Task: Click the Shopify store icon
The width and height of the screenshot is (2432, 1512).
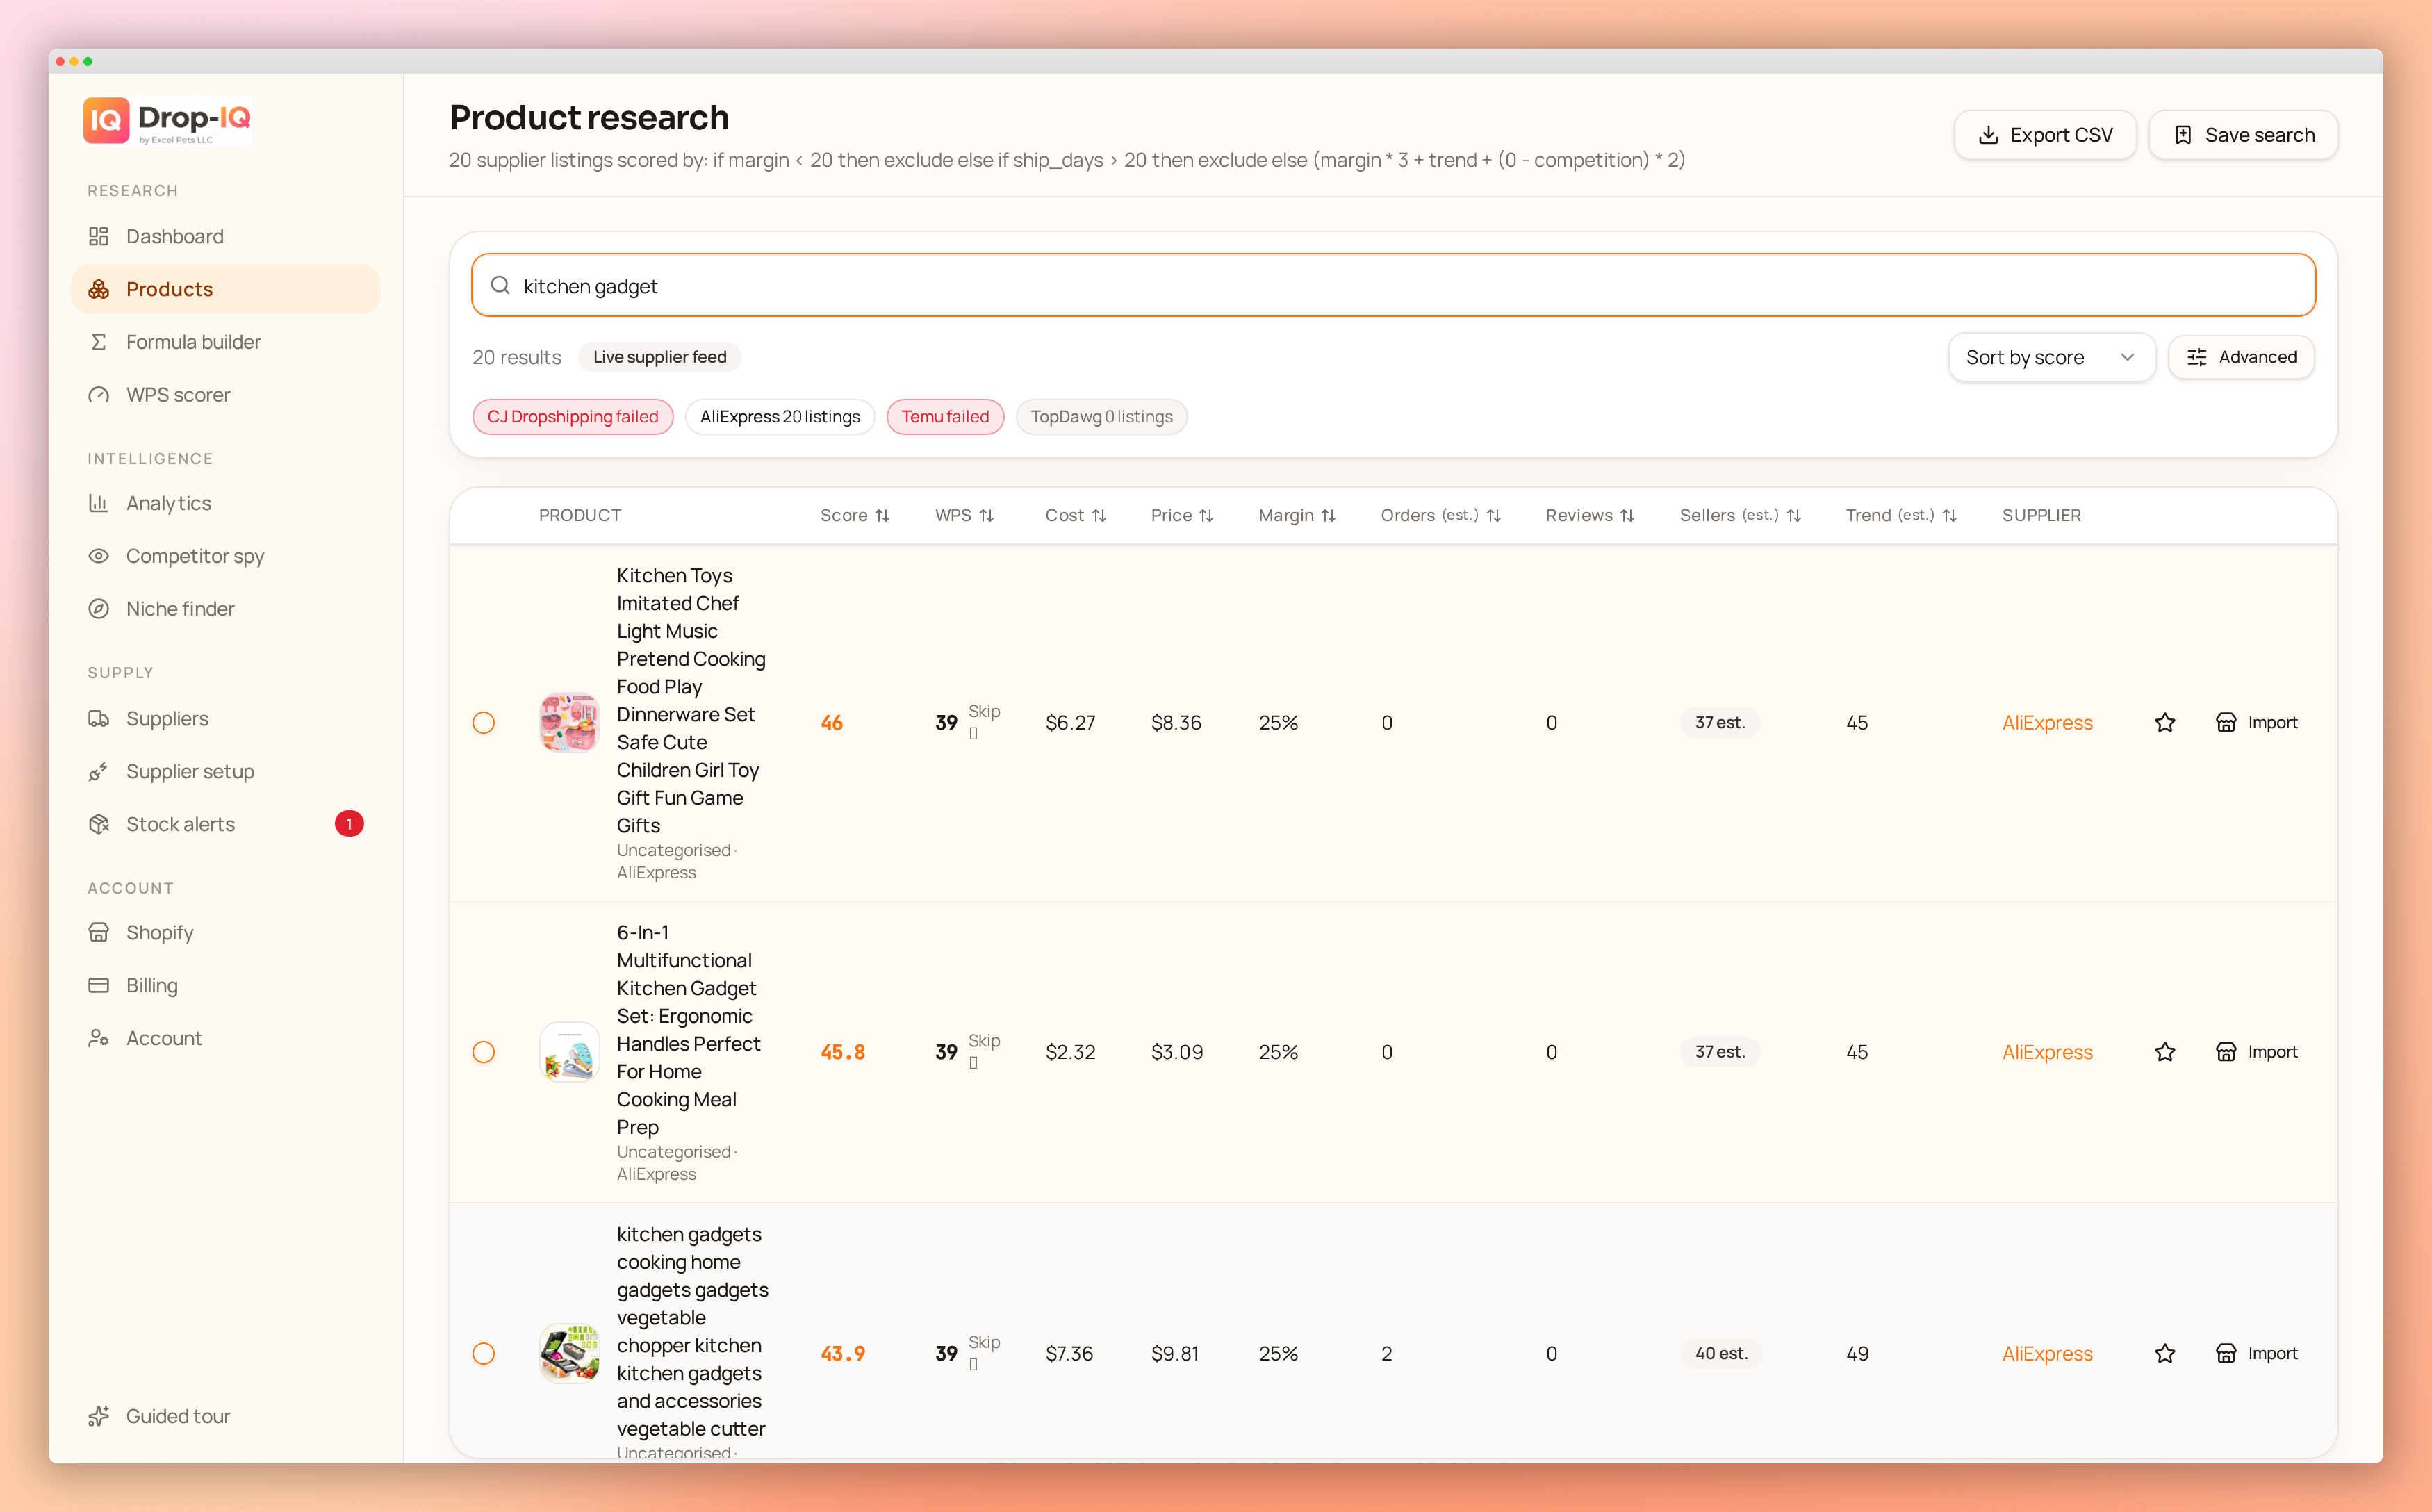Action: (x=98, y=933)
